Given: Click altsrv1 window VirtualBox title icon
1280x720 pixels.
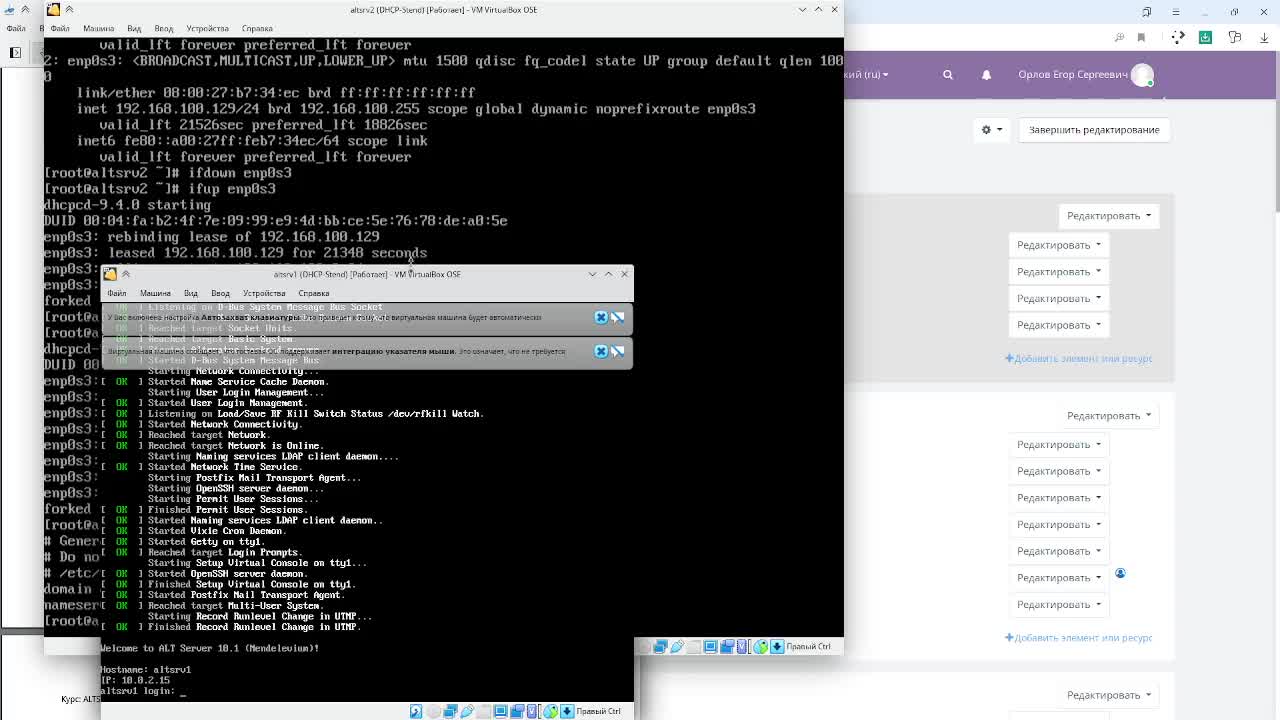Looking at the screenshot, I should (110, 274).
